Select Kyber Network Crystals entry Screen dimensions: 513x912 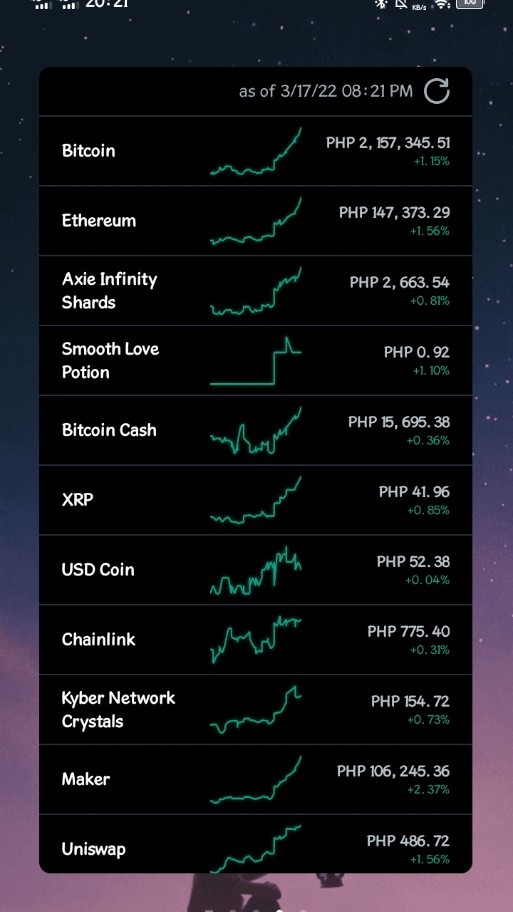coord(256,709)
